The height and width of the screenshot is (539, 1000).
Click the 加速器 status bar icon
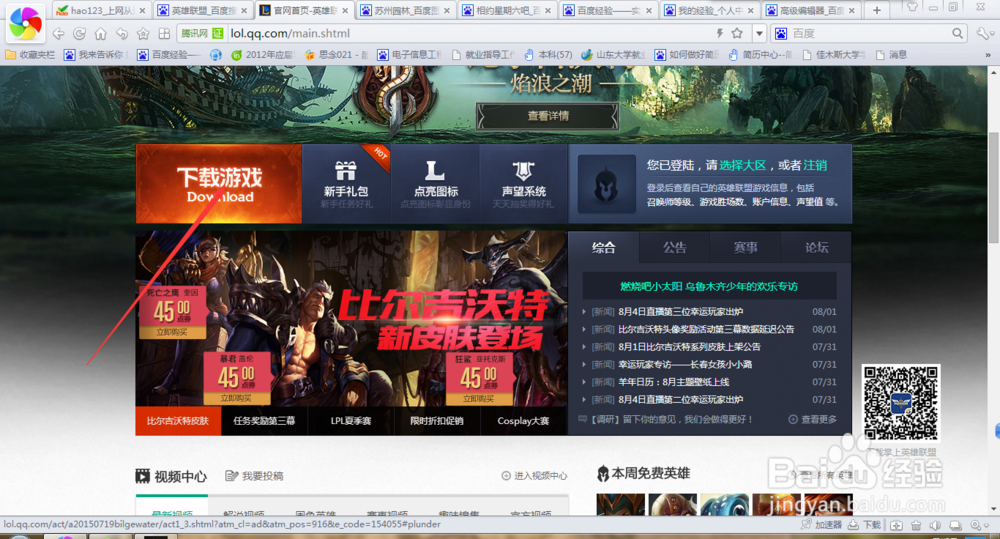tap(821, 525)
